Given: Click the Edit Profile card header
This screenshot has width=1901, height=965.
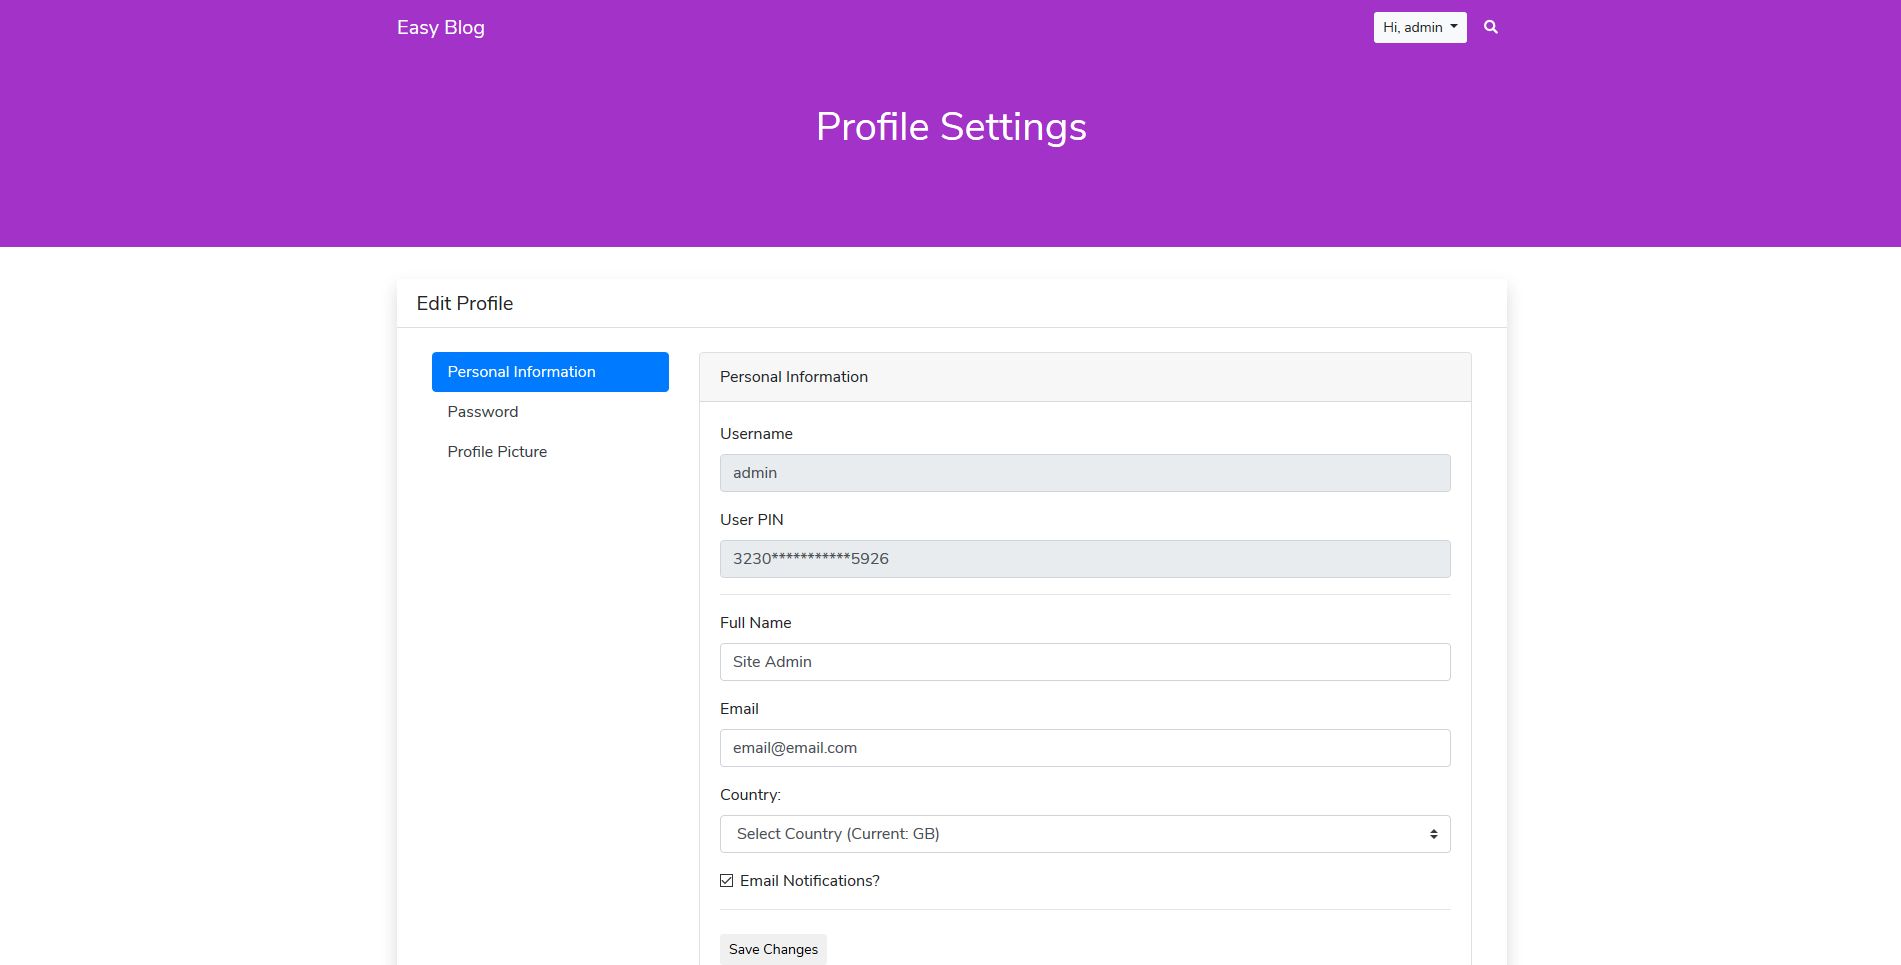Looking at the screenshot, I should coord(465,304).
